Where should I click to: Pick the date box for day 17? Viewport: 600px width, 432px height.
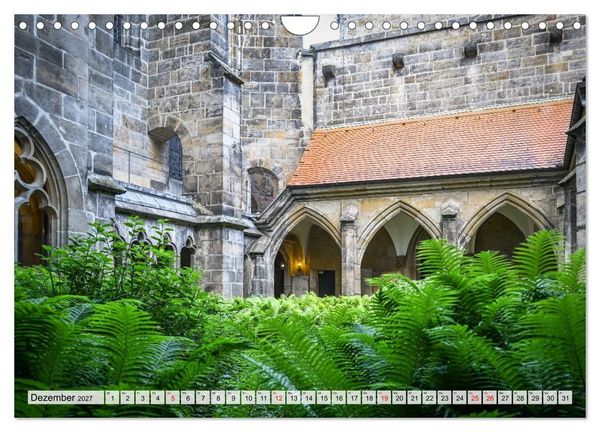click(x=354, y=398)
